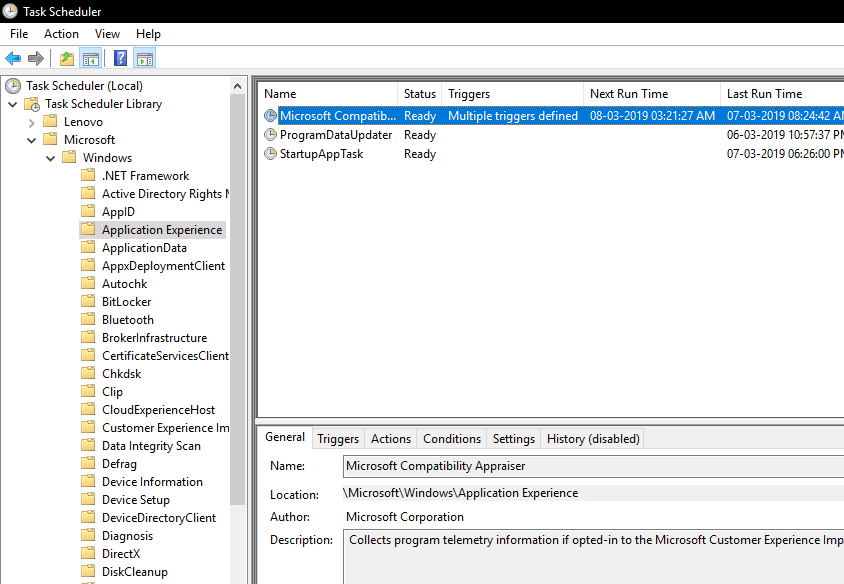Click the StartupAppTask clock icon
This screenshot has height=584, width=844.
pyautogui.click(x=270, y=154)
